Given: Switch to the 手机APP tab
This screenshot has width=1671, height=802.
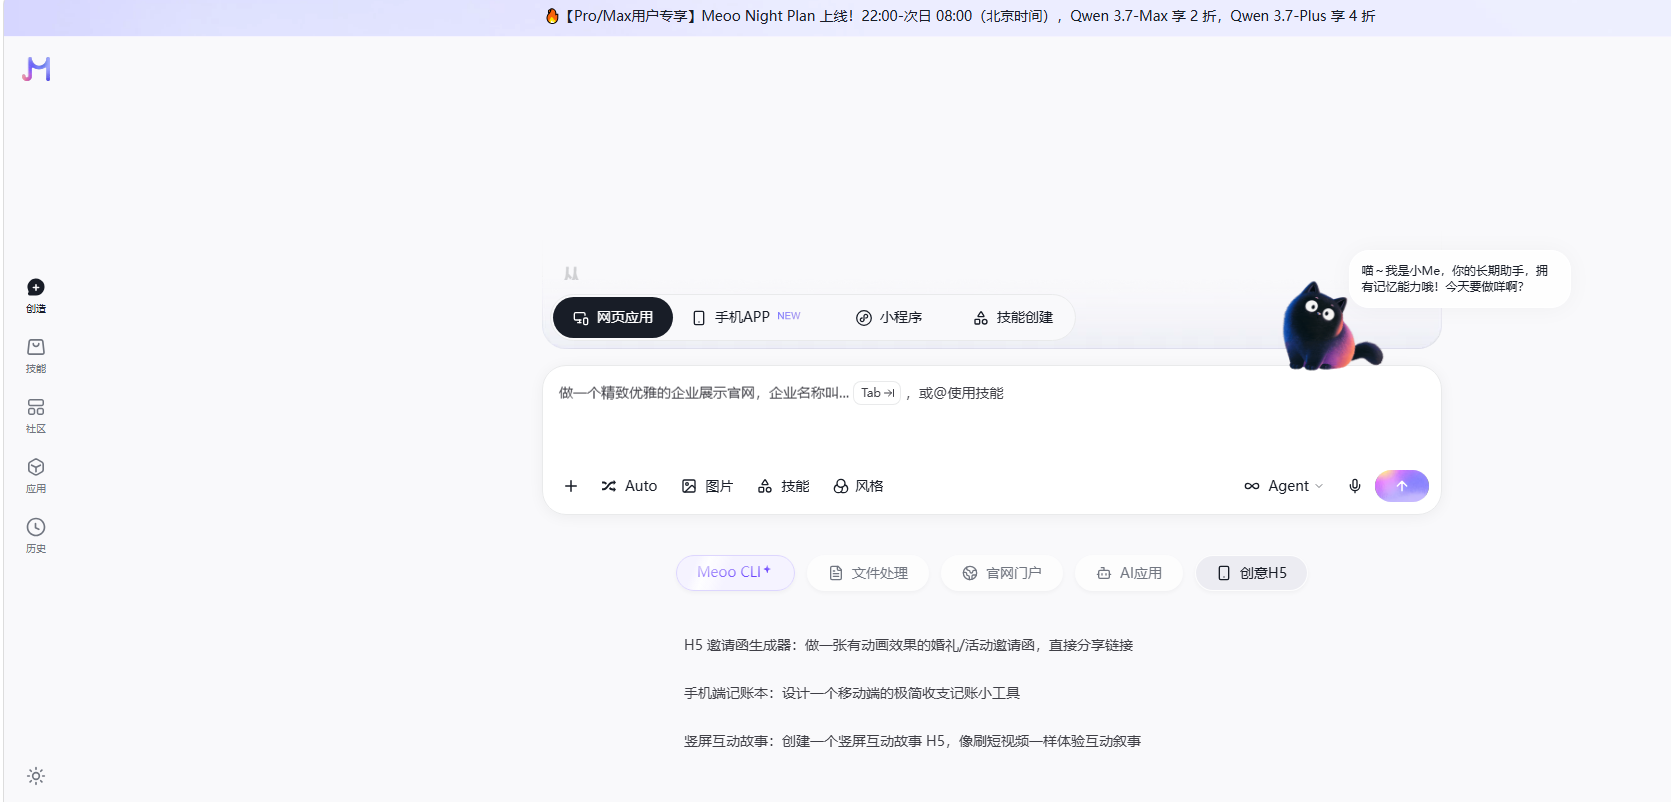Looking at the screenshot, I should pos(747,317).
